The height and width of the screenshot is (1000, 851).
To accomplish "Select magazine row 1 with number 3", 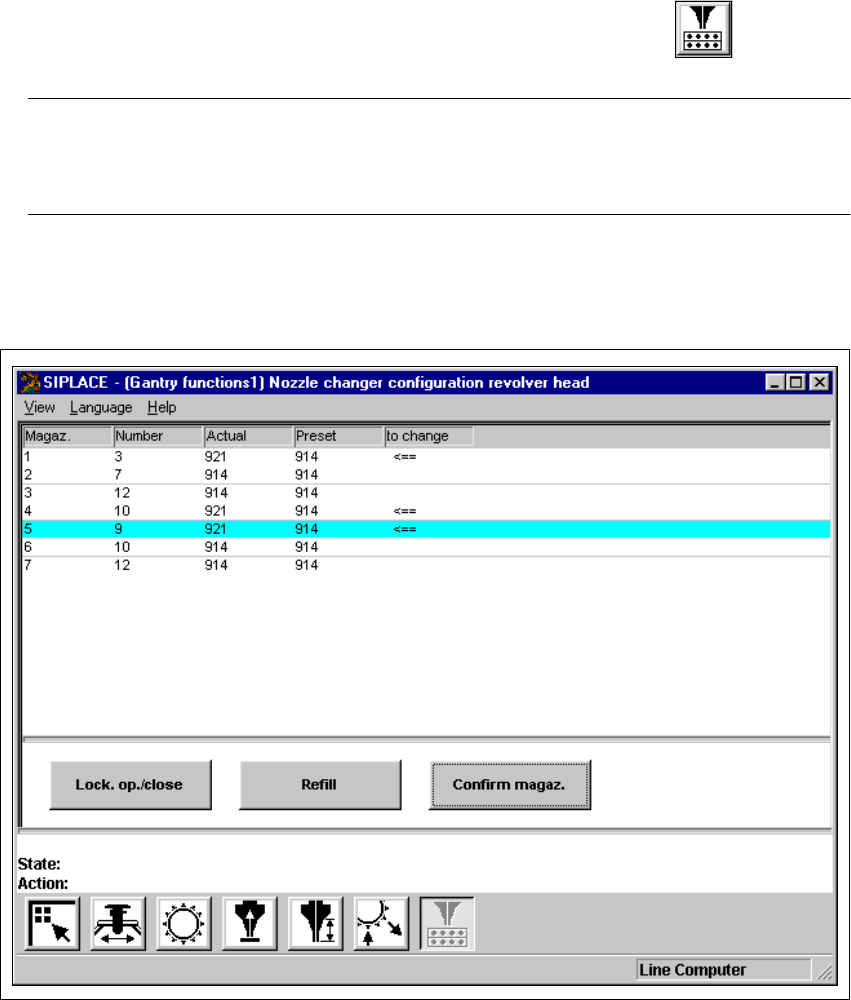I will (426, 457).
